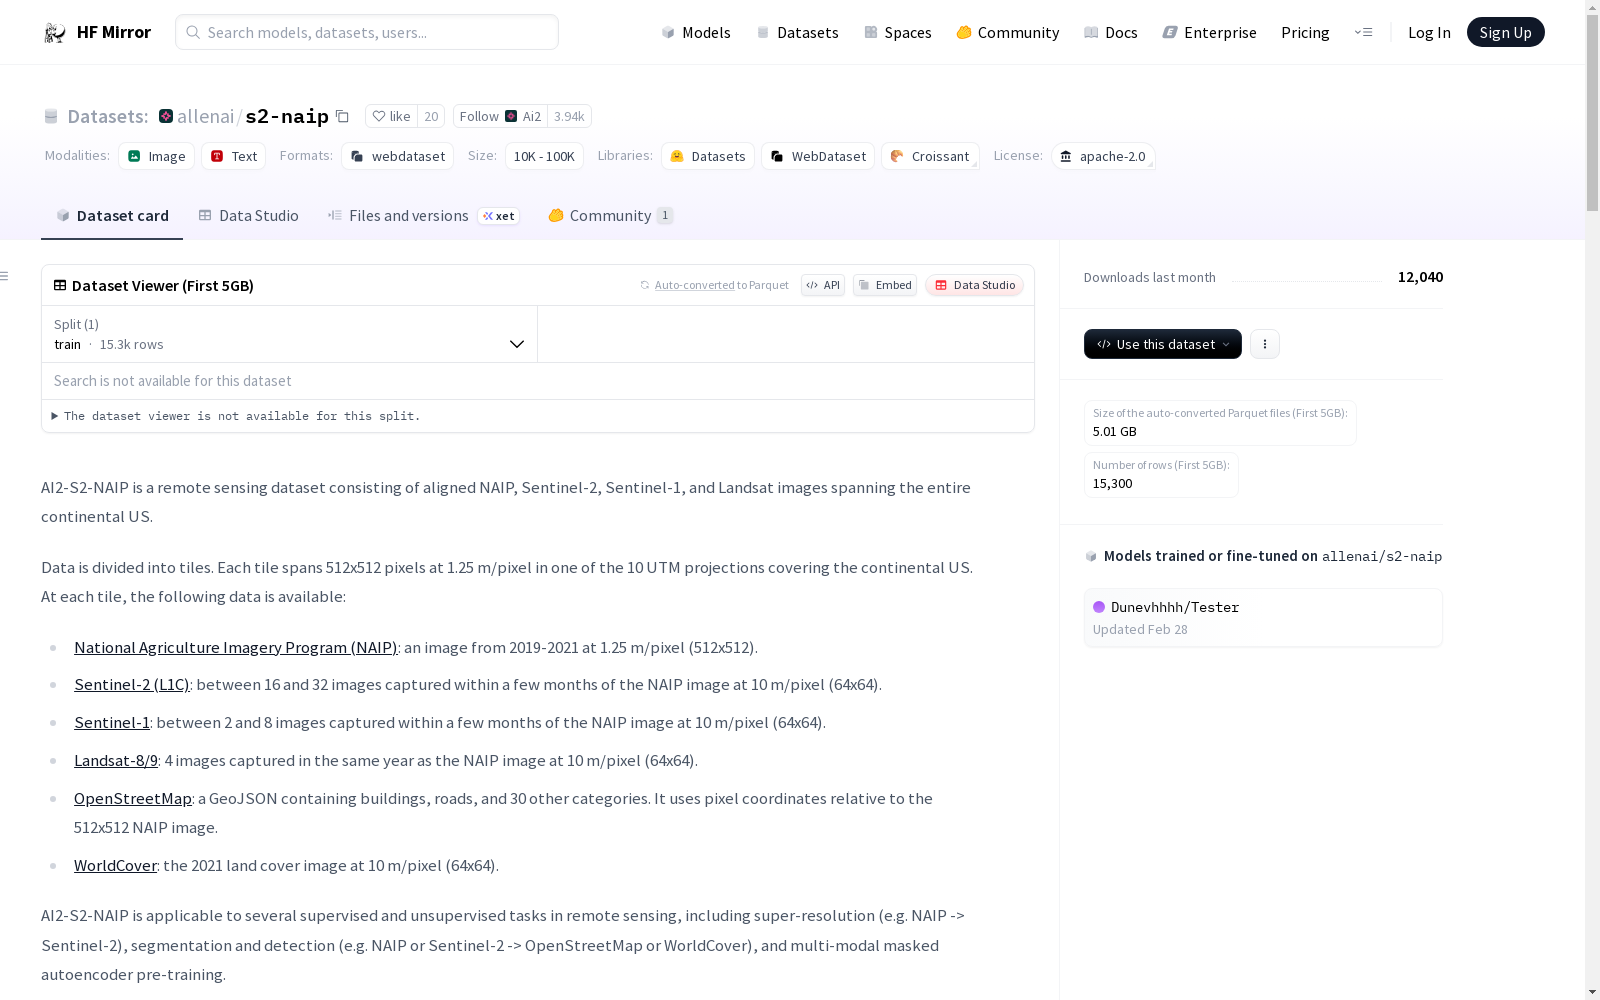
Task: Open the Dunevhhhh/Tester model card
Action: tap(1263, 618)
